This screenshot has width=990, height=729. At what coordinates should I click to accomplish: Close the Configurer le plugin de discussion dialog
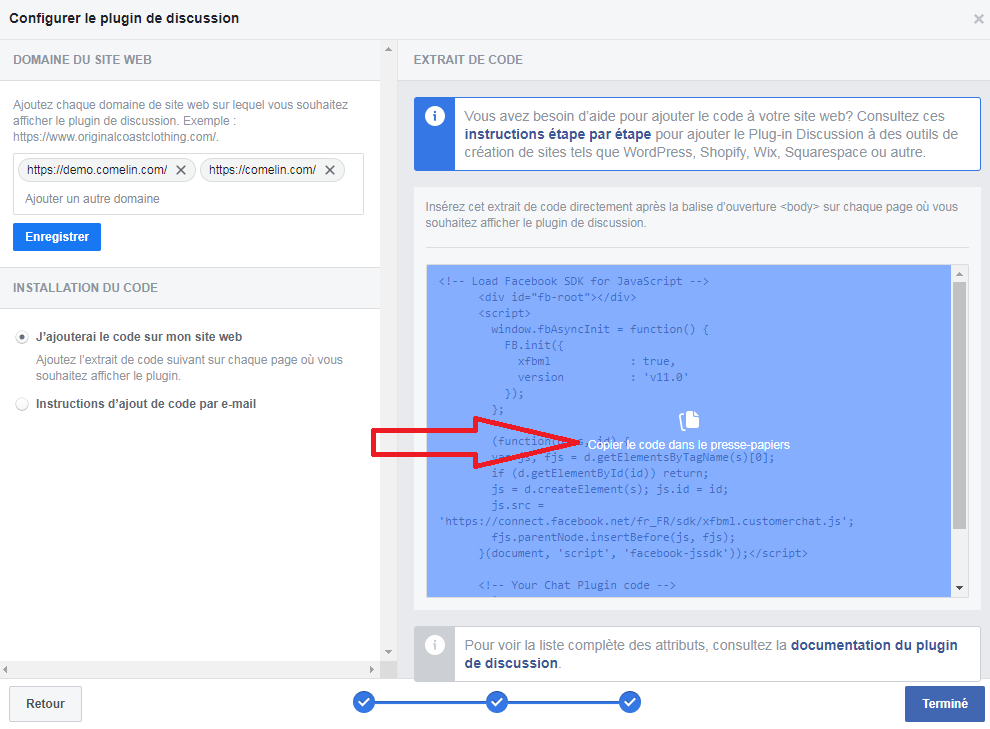point(978,19)
